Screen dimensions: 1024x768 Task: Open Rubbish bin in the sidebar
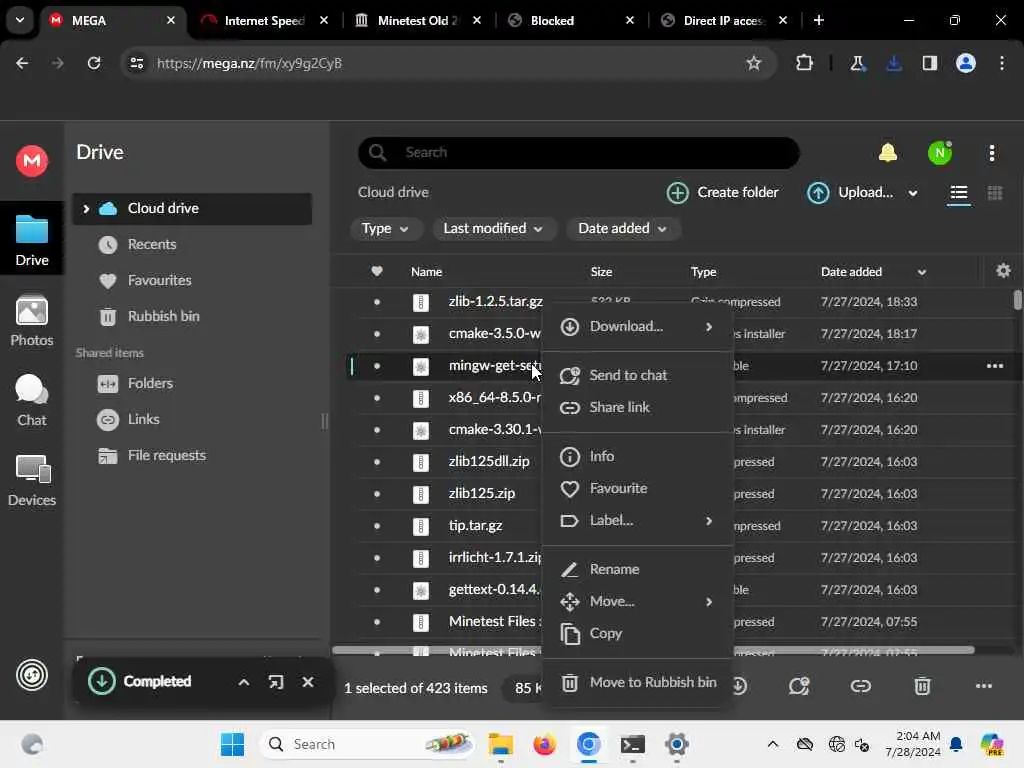192,317
